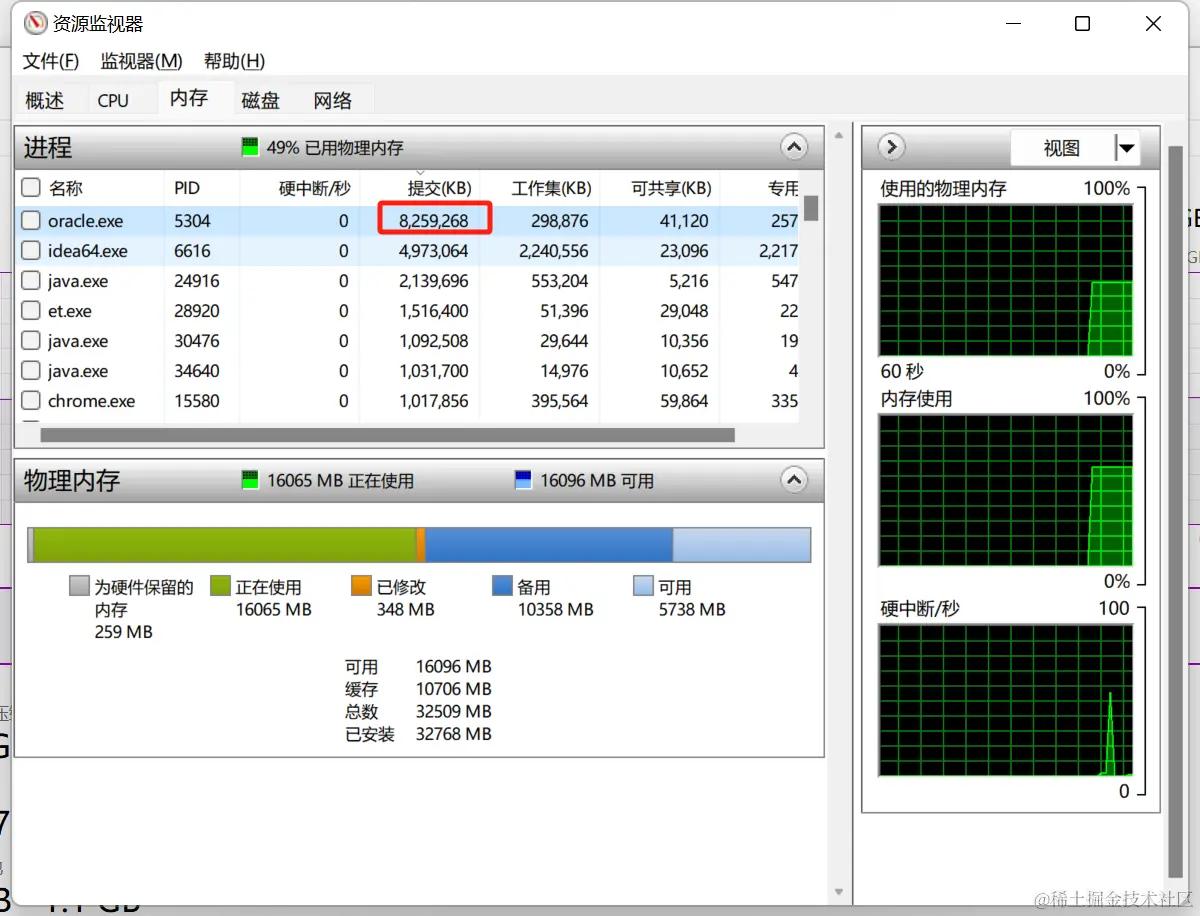Check the idea64.exe process checkbox
The image size is (1200, 916).
point(32,251)
